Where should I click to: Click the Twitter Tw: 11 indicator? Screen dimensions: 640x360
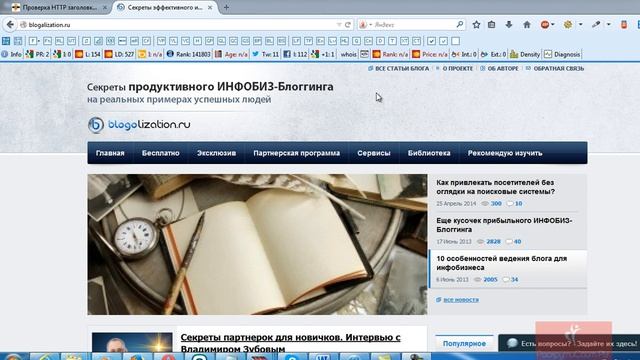coord(266,54)
